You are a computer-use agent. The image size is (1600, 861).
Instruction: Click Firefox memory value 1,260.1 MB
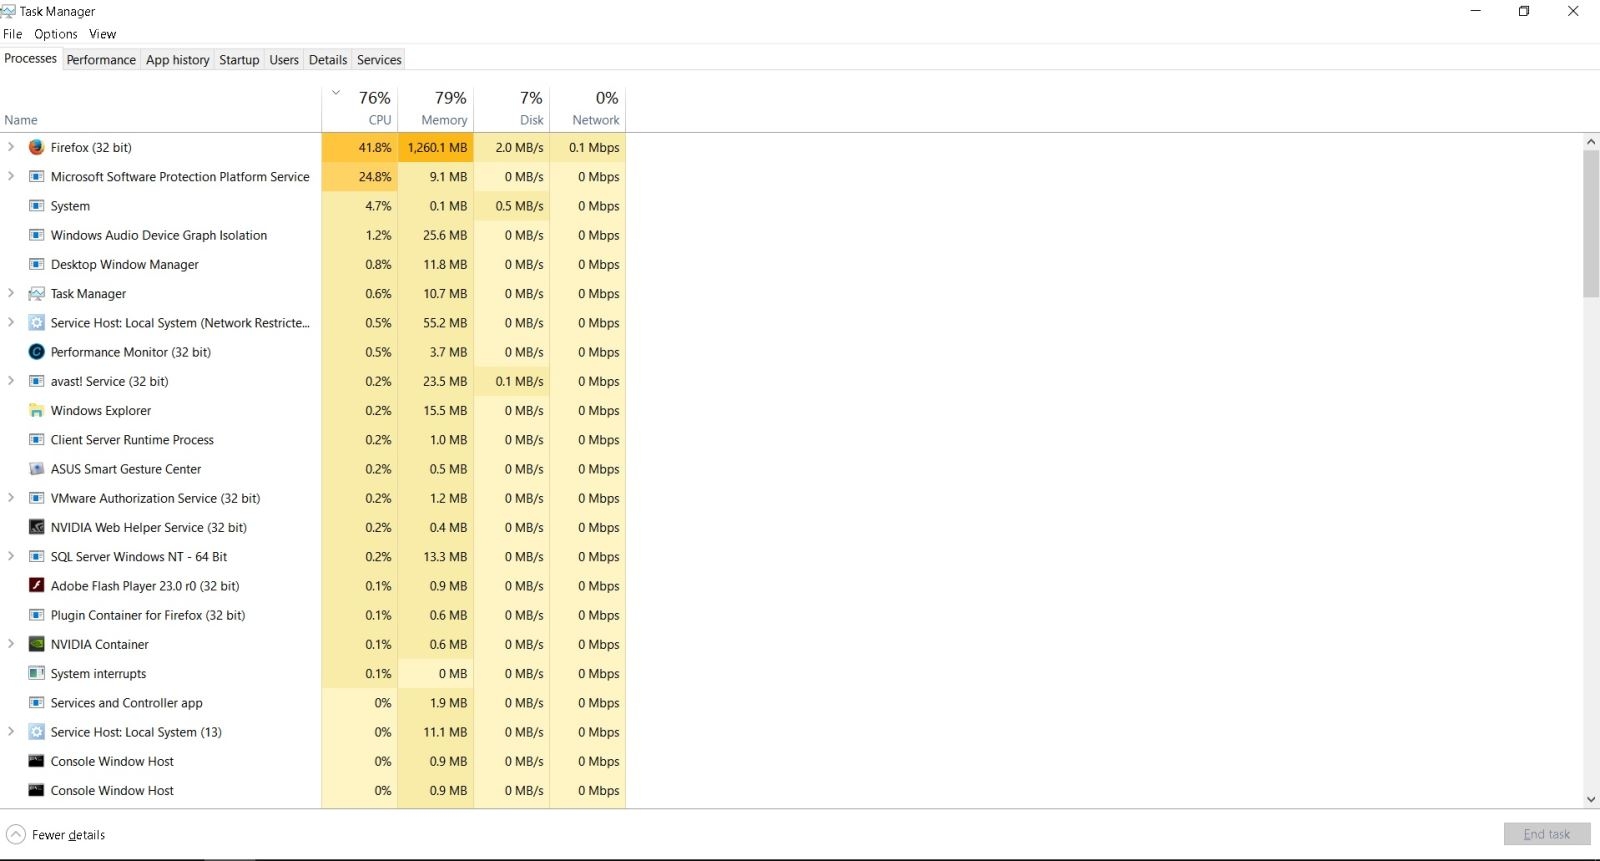436,147
